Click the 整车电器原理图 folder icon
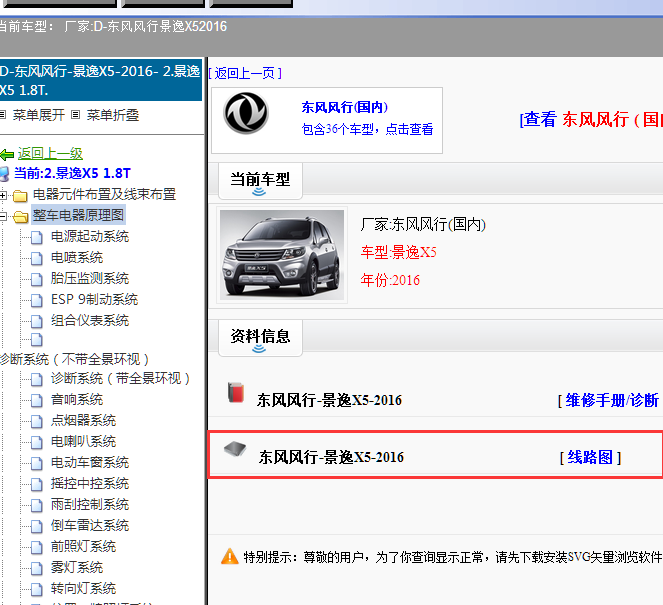Viewport: 663px width, 605px height. pyautogui.click(x=20, y=217)
